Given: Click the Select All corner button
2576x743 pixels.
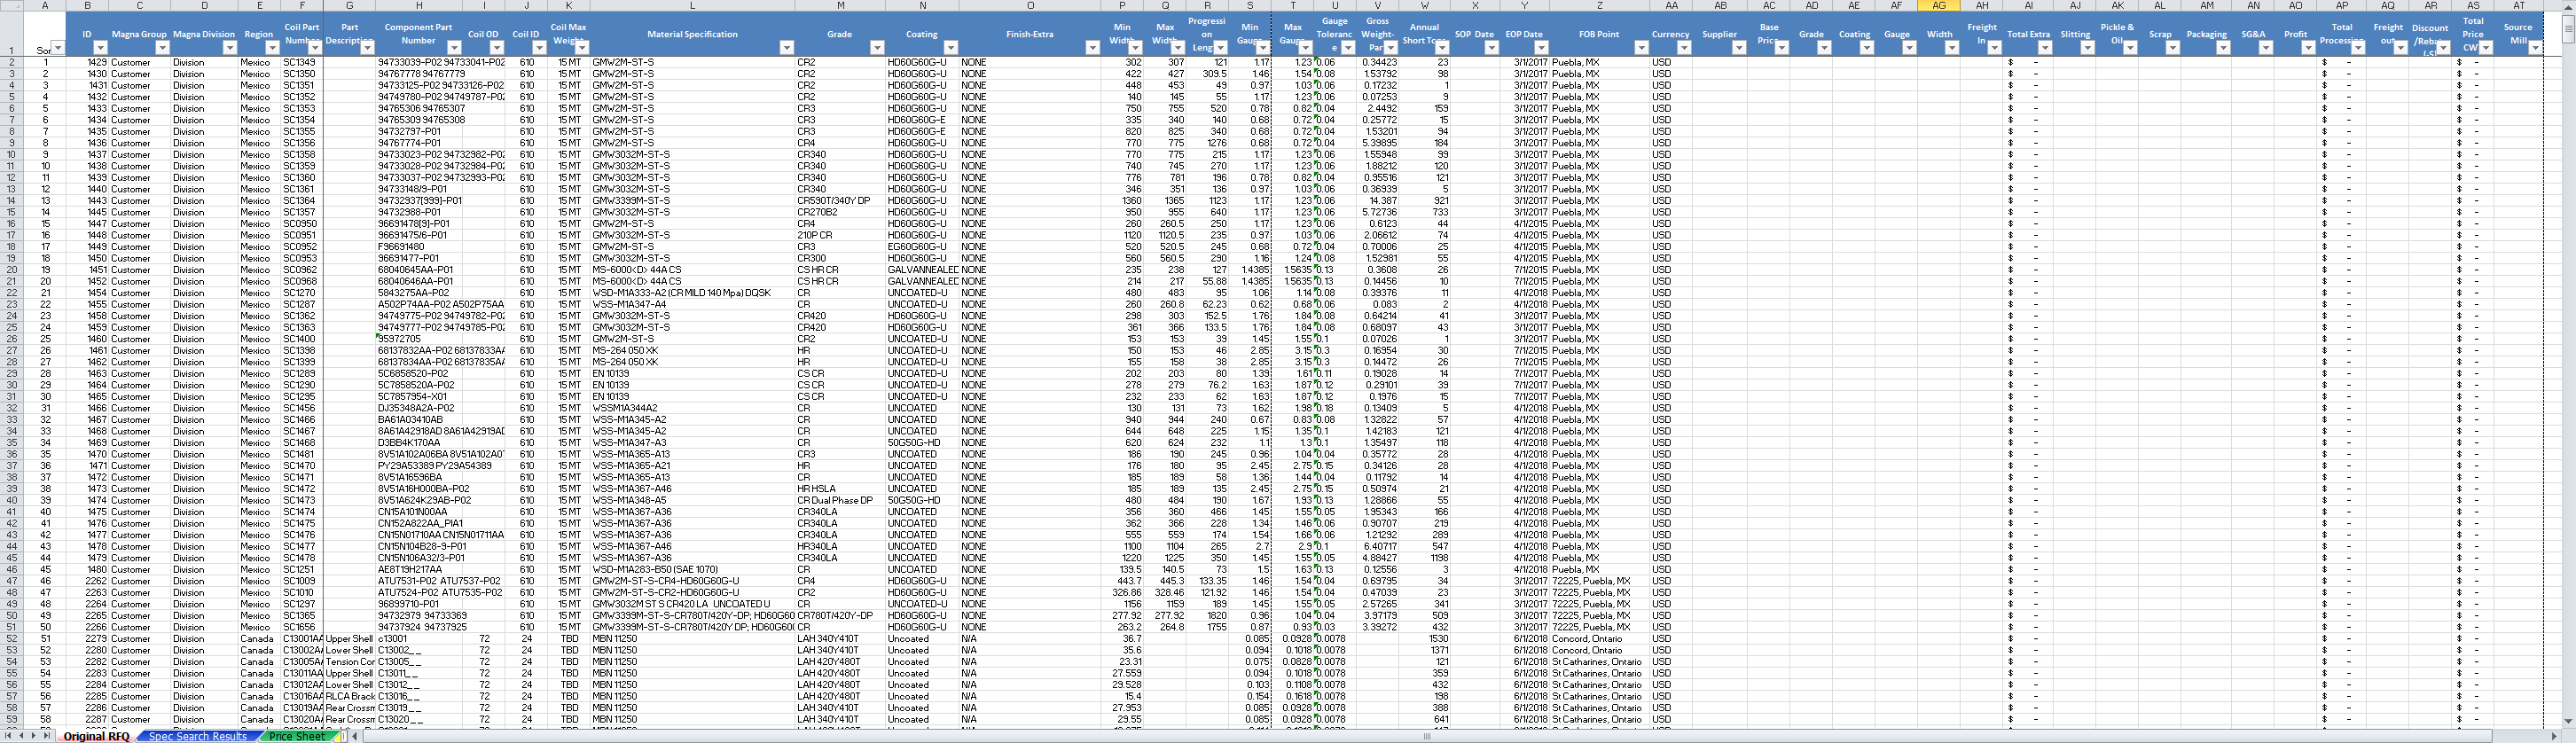Looking at the screenshot, I should [12, 5].
